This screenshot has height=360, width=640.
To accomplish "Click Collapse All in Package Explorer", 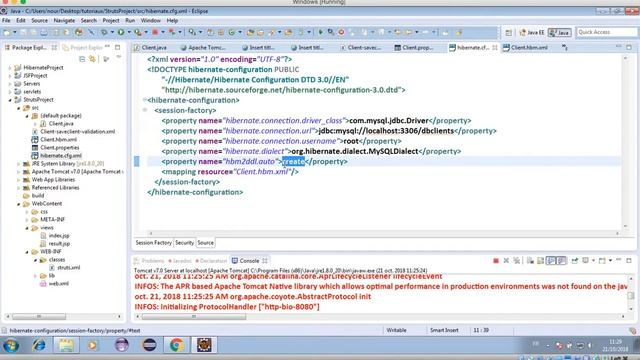I will pyautogui.click(x=82, y=59).
